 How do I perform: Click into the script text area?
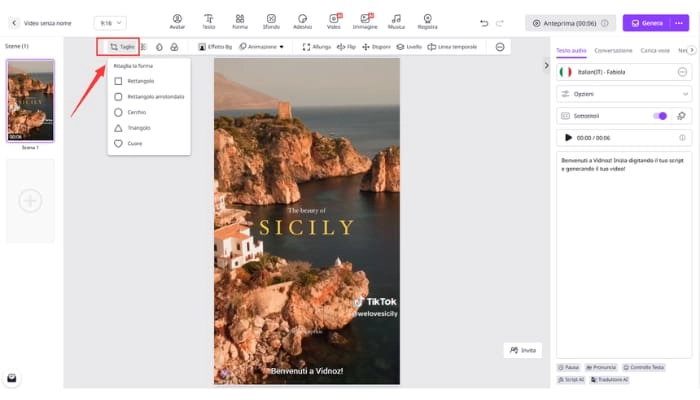624,254
